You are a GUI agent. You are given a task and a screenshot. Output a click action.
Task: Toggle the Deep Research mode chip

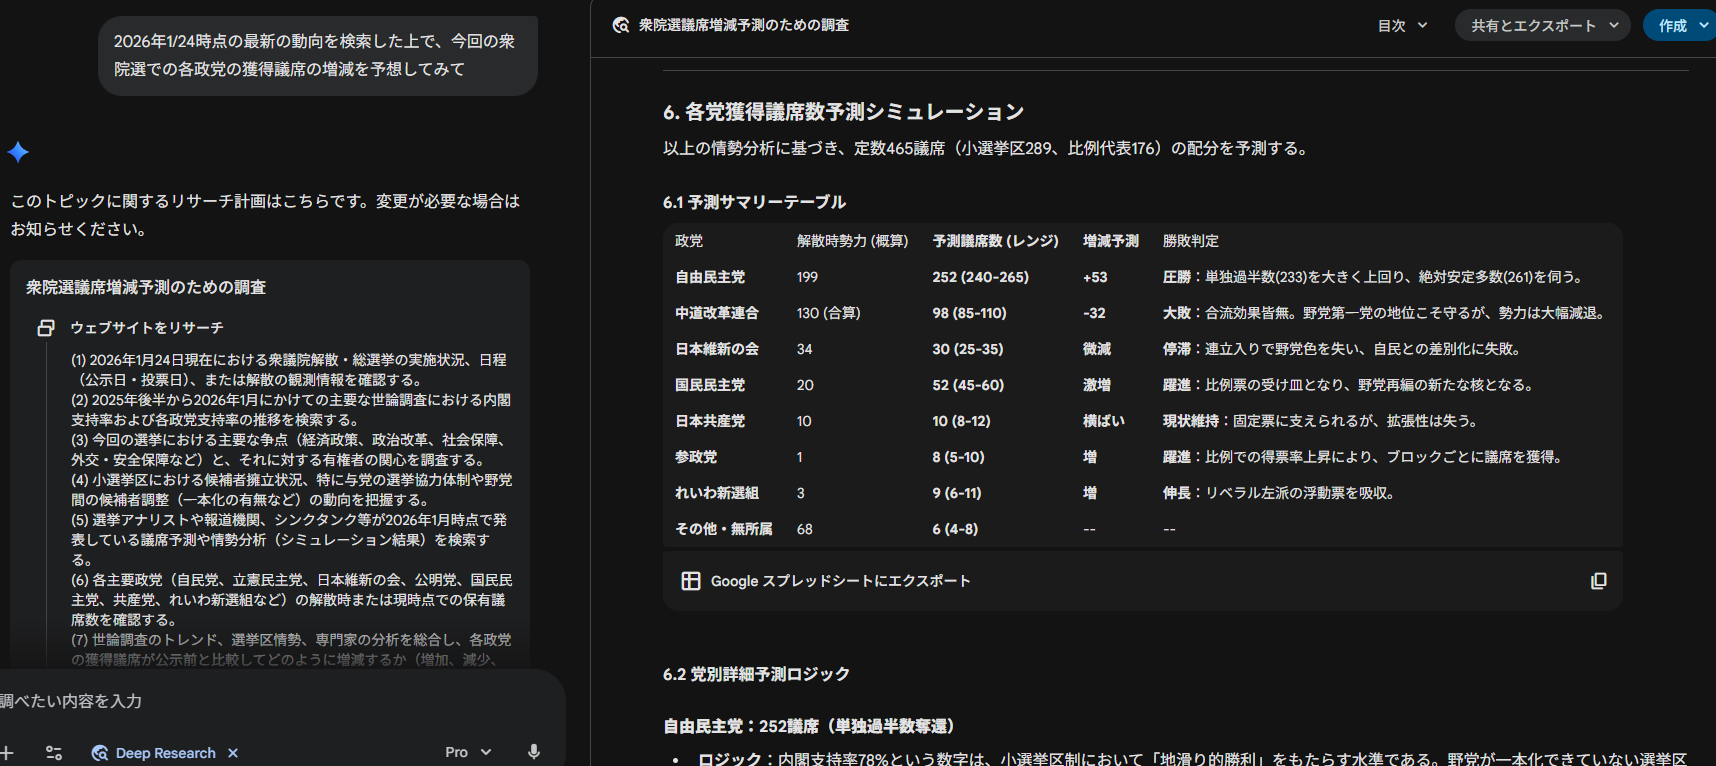pos(155,753)
